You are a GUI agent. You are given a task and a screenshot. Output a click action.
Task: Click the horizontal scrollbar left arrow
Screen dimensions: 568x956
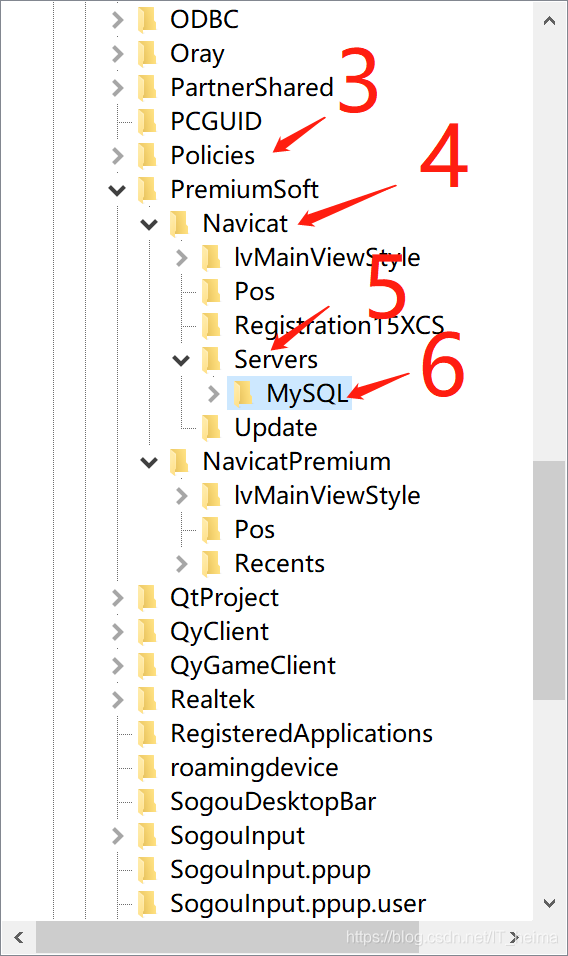click(x=19, y=937)
